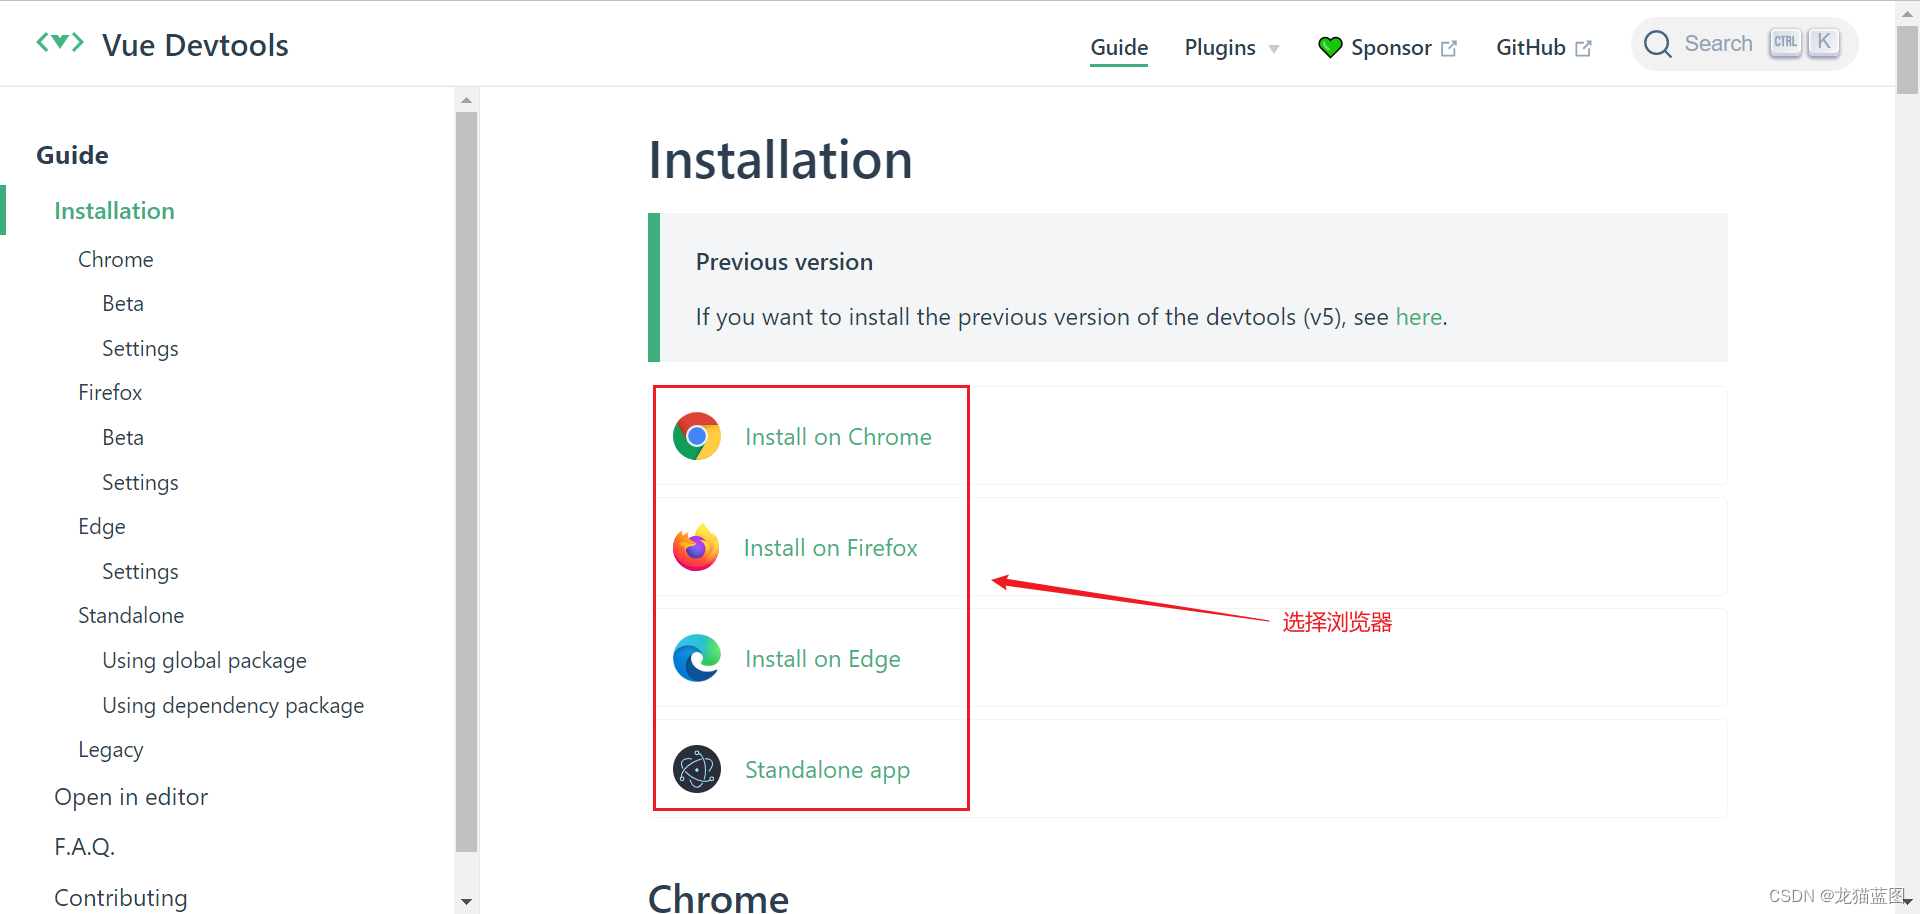Select Settings under Chrome in sidebar
The image size is (1920, 914).
(x=140, y=348)
